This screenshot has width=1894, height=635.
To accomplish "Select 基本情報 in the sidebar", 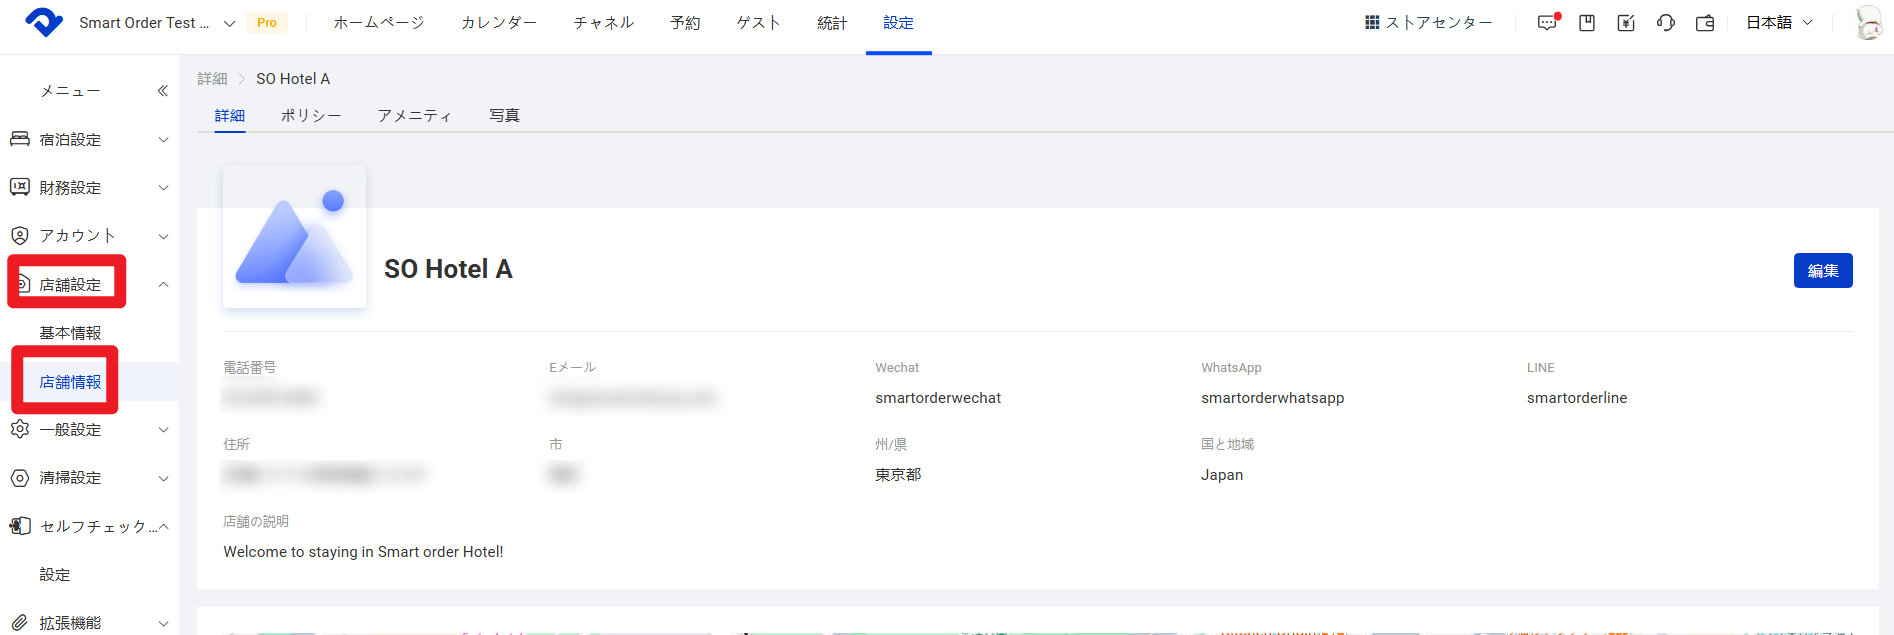I will 70,333.
